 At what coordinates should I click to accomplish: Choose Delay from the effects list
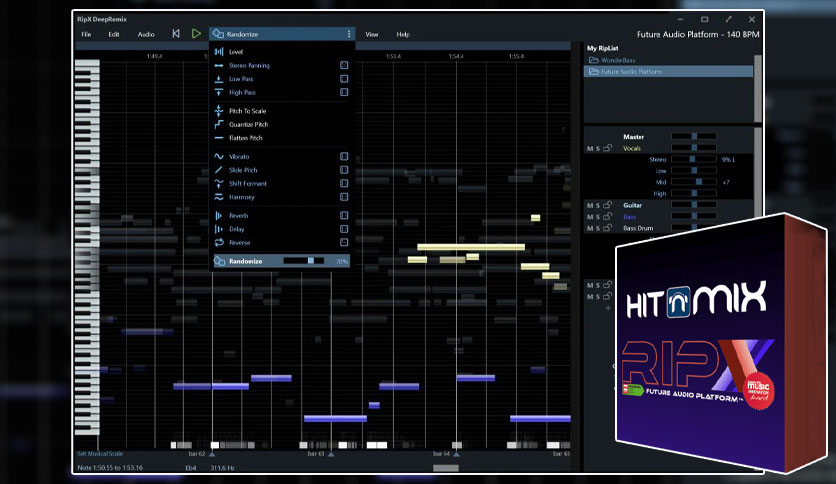[x=236, y=229]
